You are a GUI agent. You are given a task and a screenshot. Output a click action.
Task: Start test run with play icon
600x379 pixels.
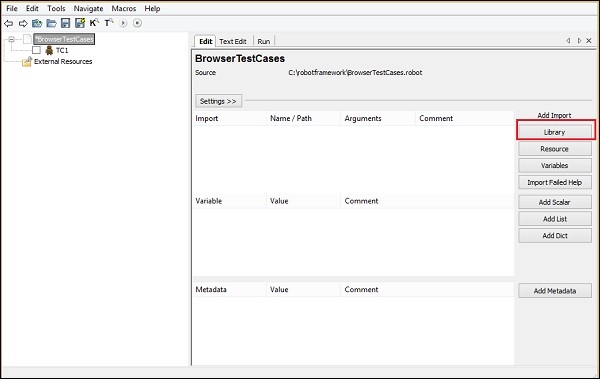coord(123,23)
